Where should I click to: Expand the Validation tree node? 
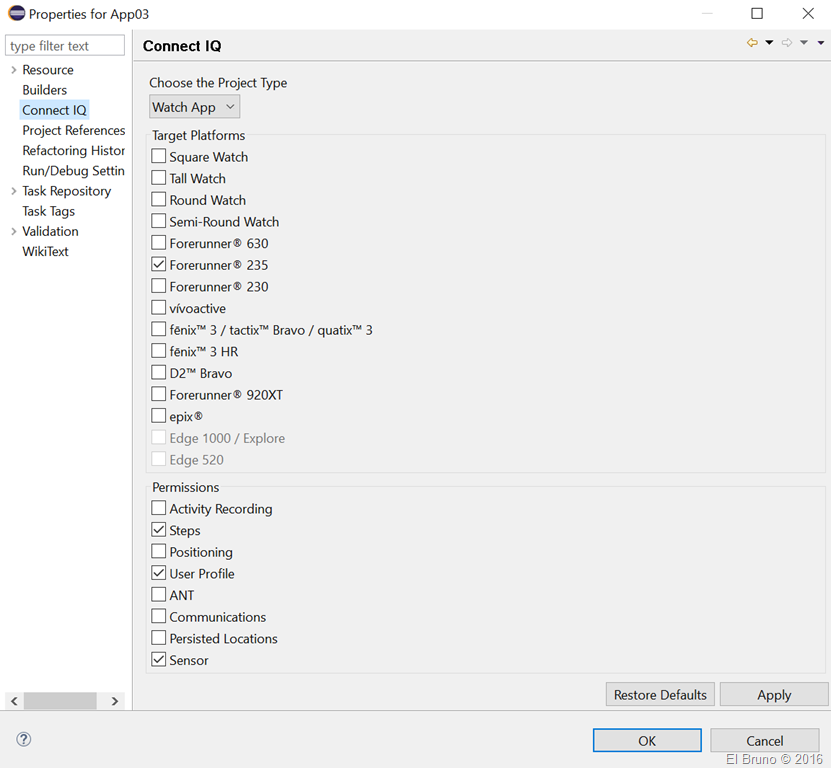coord(13,231)
